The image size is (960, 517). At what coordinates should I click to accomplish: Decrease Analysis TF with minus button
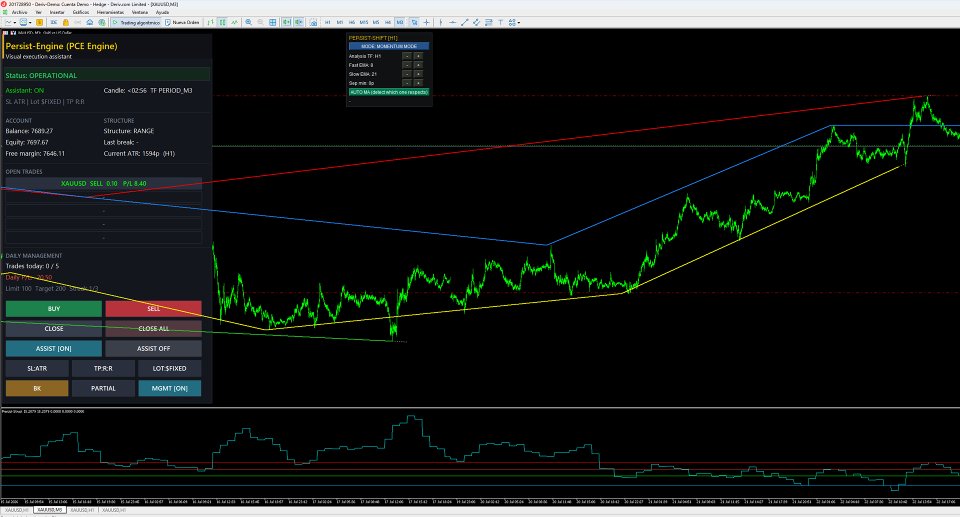tap(407, 56)
